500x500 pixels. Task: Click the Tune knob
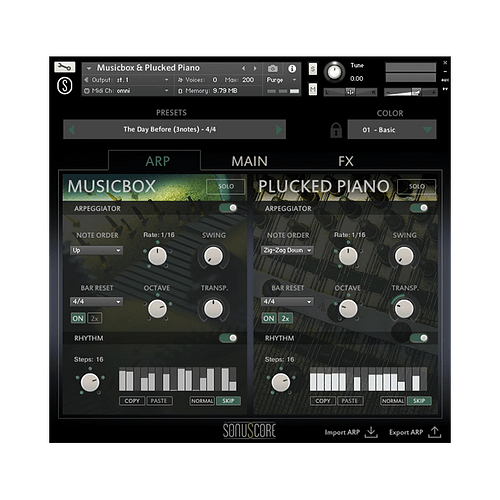334,72
